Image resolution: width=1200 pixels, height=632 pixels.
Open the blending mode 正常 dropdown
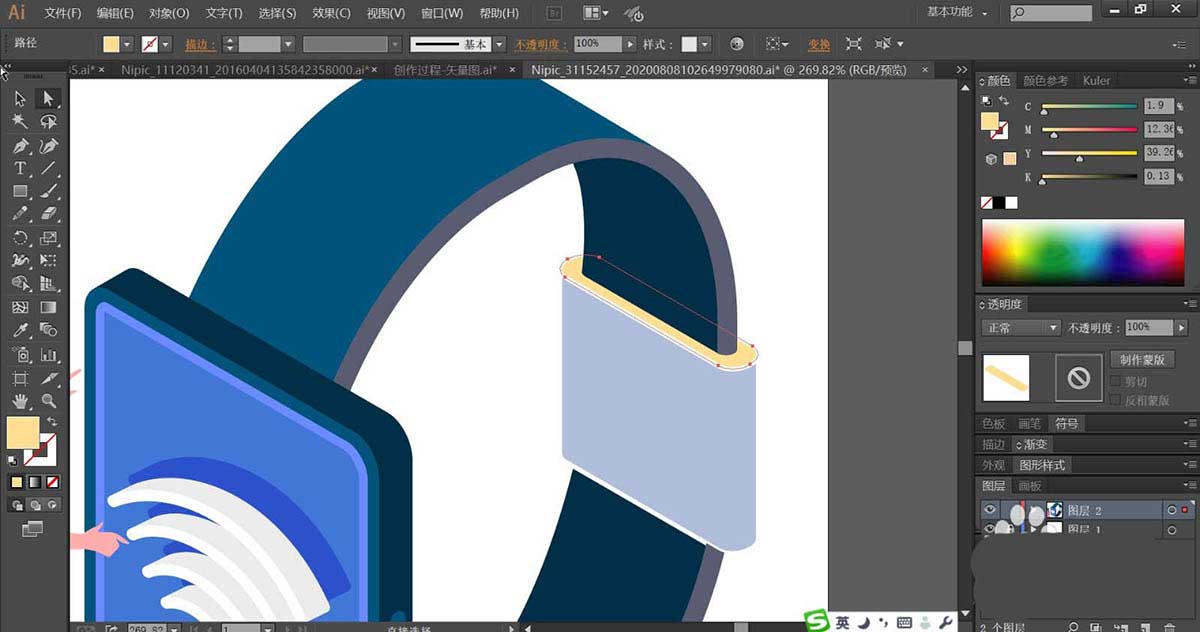(x=1021, y=328)
